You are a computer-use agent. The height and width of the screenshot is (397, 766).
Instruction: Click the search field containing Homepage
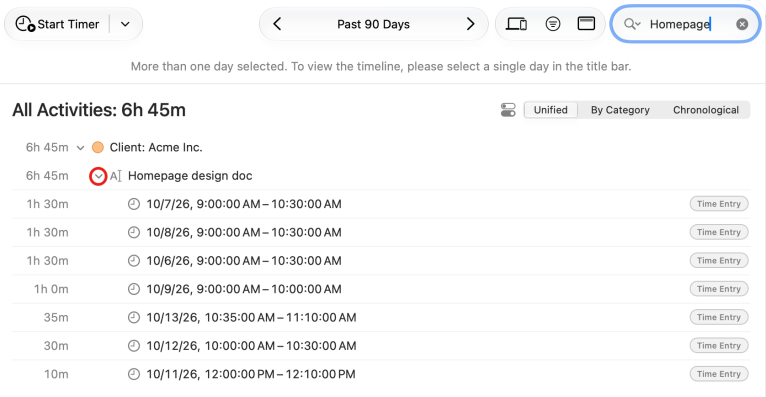pyautogui.click(x=685, y=24)
